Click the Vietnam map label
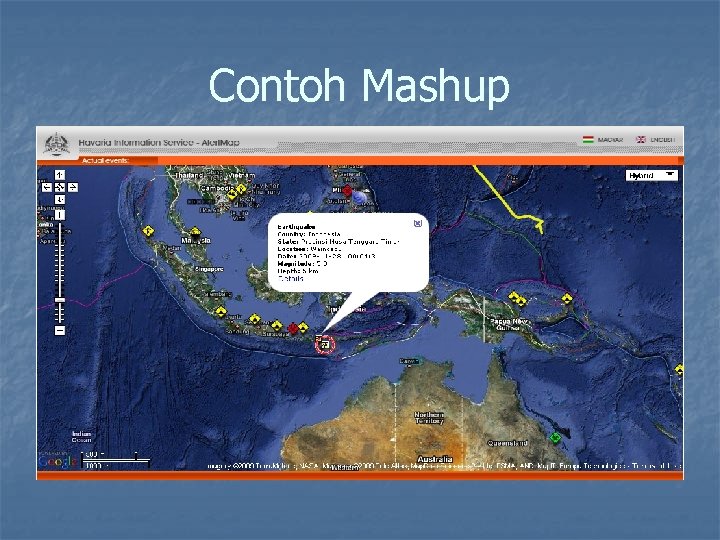This screenshot has height=540, width=720. (242, 175)
